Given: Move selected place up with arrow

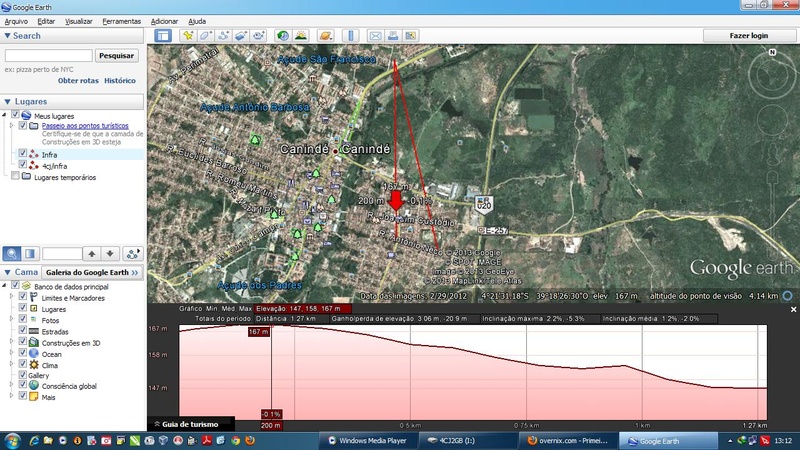Looking at the screenshot, I should [92, 254].
